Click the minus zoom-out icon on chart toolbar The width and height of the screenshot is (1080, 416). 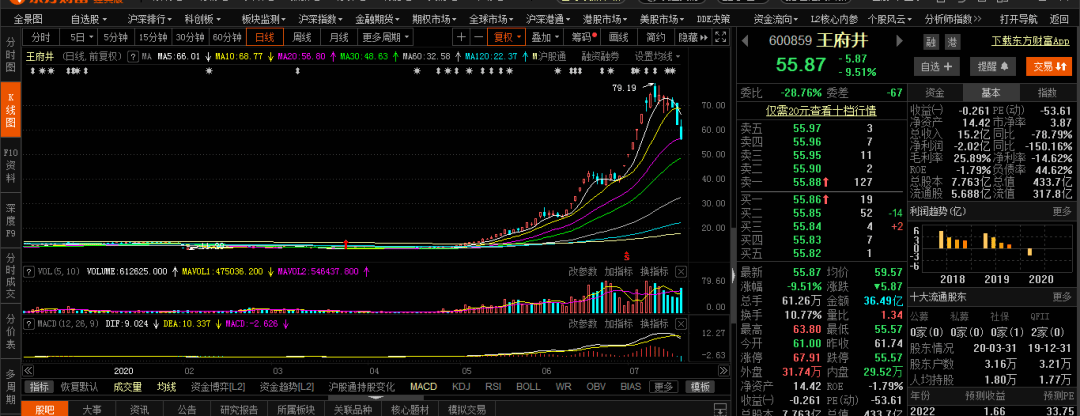click(x=480, y=37)
